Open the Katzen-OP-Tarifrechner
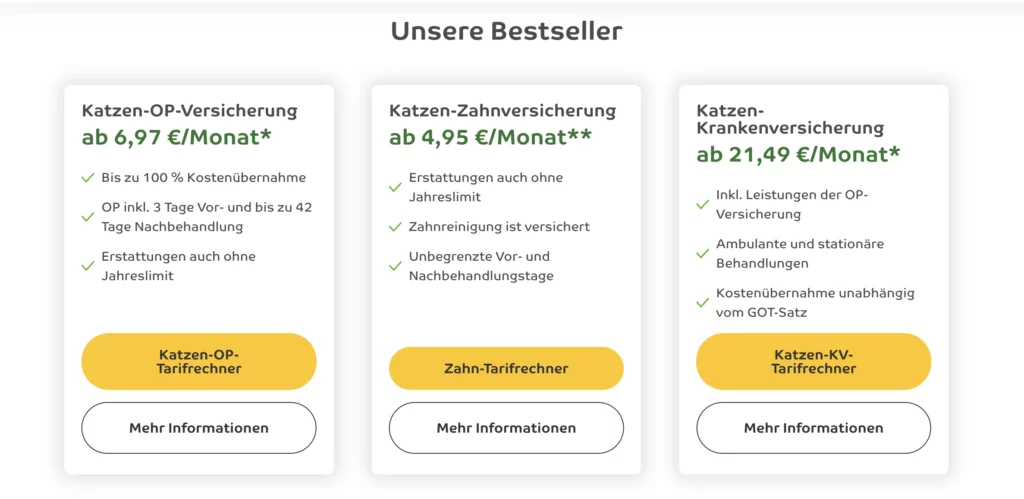 click(199, 361)
